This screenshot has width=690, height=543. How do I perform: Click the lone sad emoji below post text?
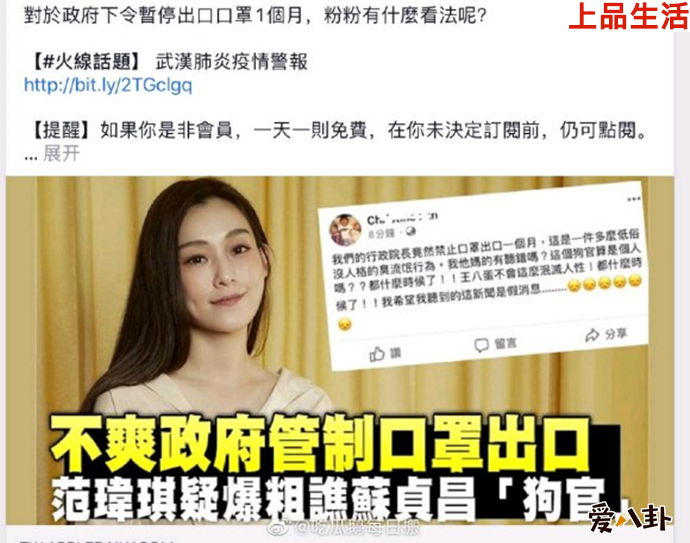(345, 325)
